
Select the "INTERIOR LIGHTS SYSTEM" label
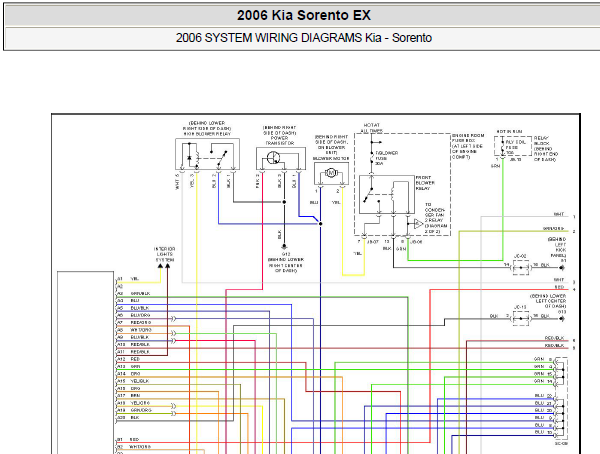pos(165,255)
